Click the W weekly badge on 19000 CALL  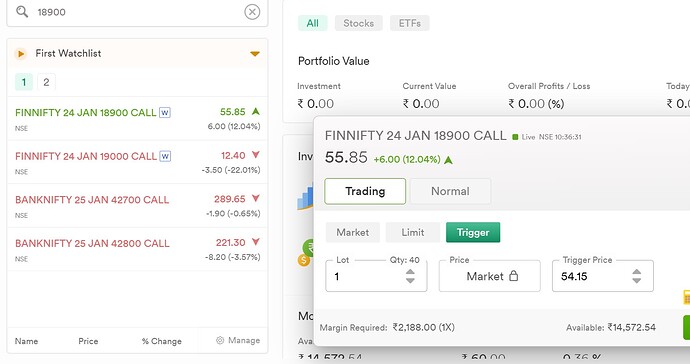[x=165, y=156]
